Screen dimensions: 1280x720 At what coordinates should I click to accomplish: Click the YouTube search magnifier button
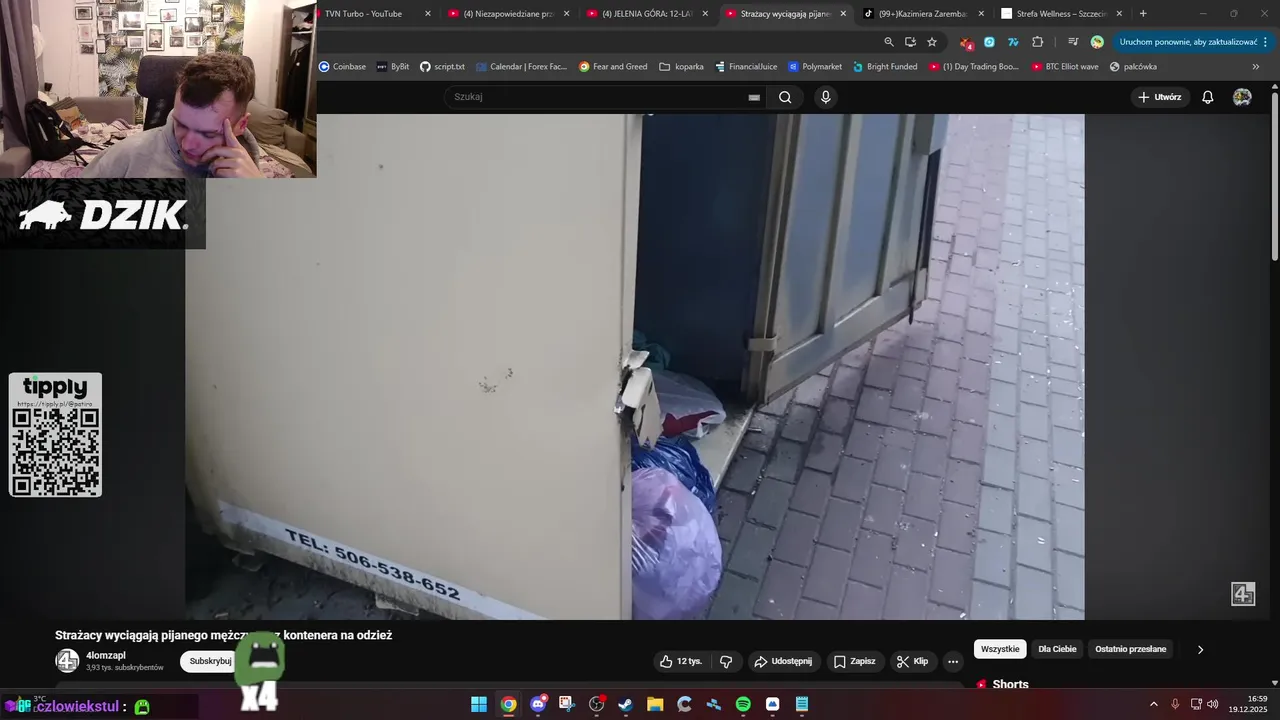785,97
